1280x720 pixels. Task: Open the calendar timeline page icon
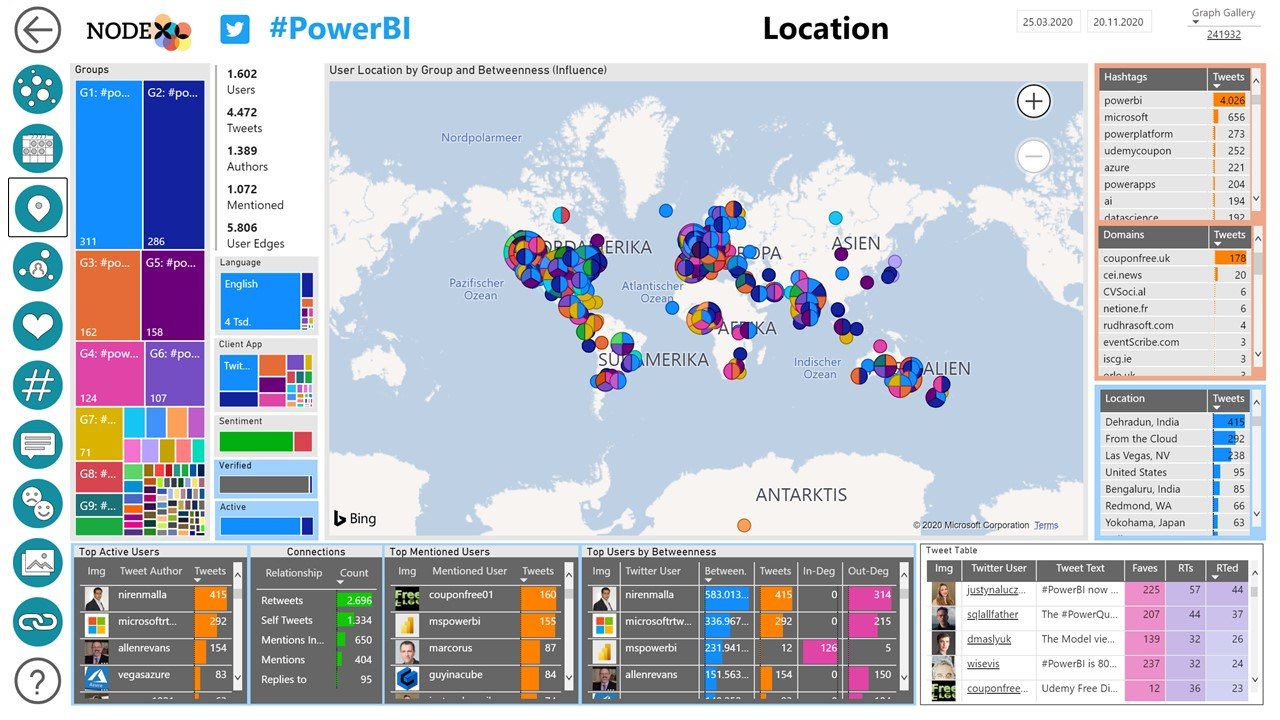pyautogui.click(x=38, y=148)
